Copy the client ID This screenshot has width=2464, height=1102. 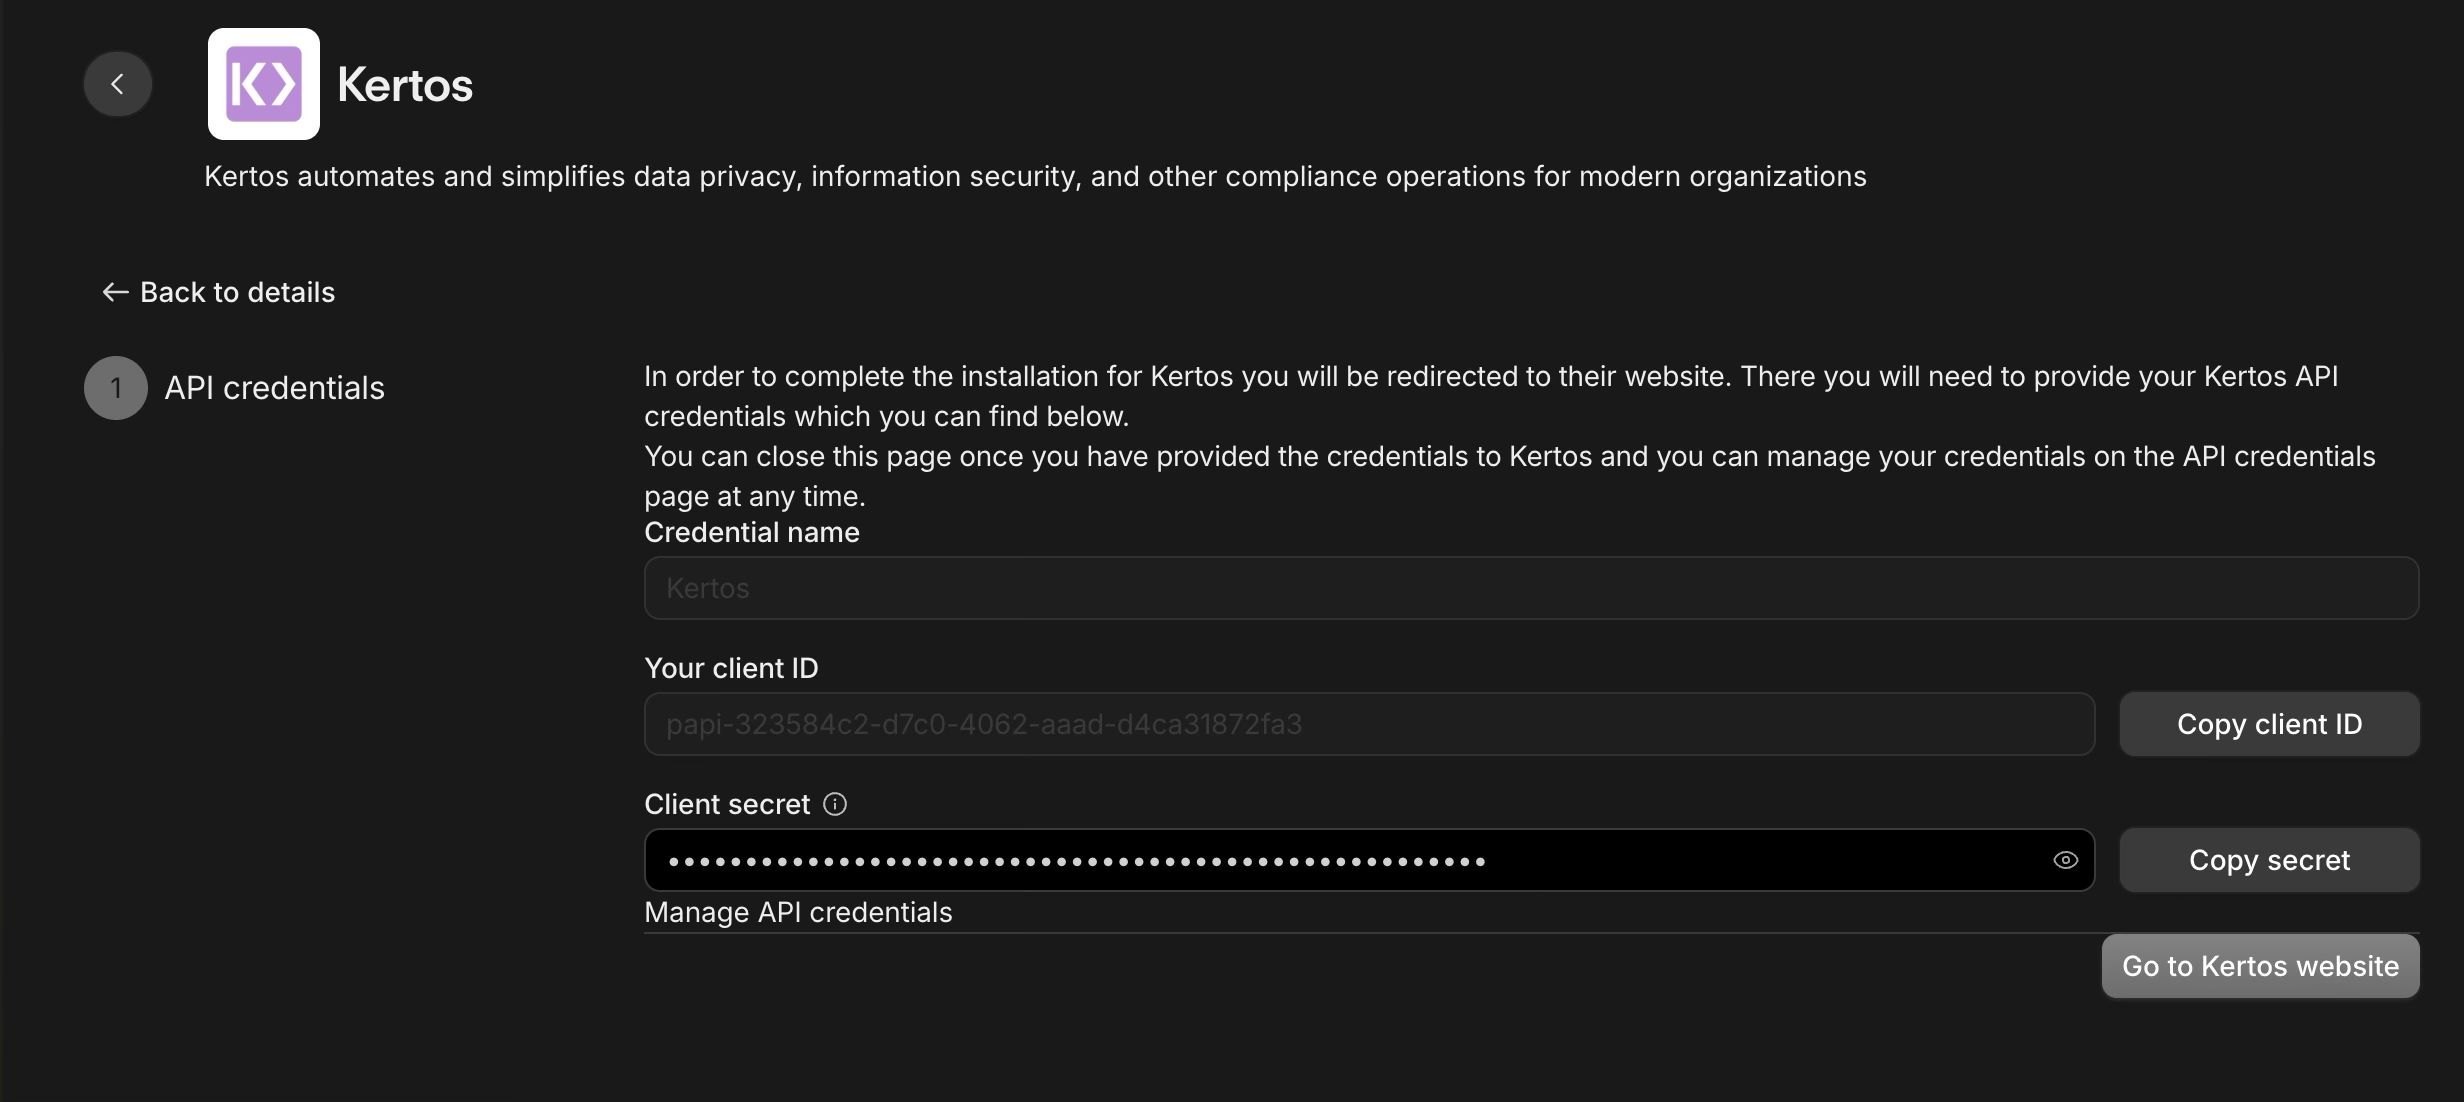coord(2269,724)
